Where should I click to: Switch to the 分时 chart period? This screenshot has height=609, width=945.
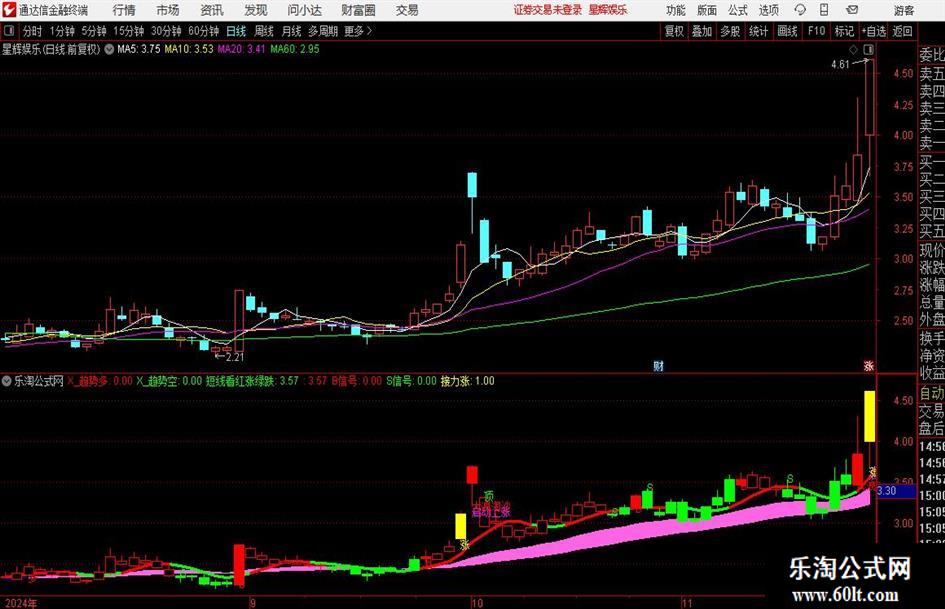[32, 31]
